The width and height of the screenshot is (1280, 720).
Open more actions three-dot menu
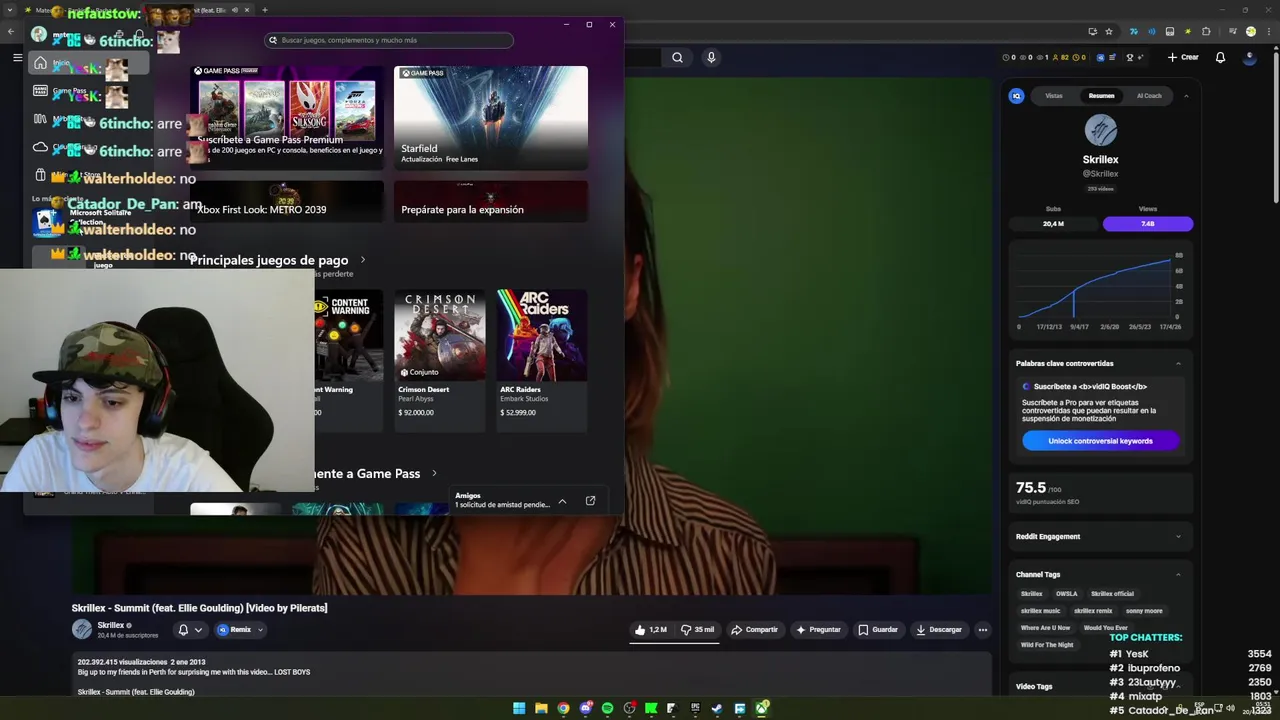point(983,630)
